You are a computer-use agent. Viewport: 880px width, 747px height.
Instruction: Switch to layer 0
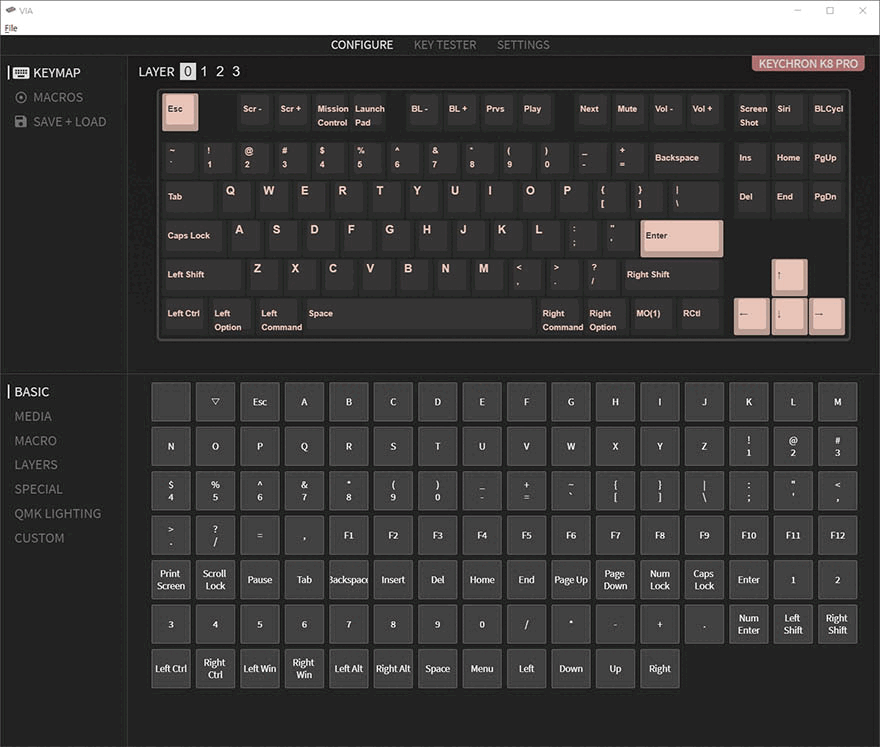(187, 71)
